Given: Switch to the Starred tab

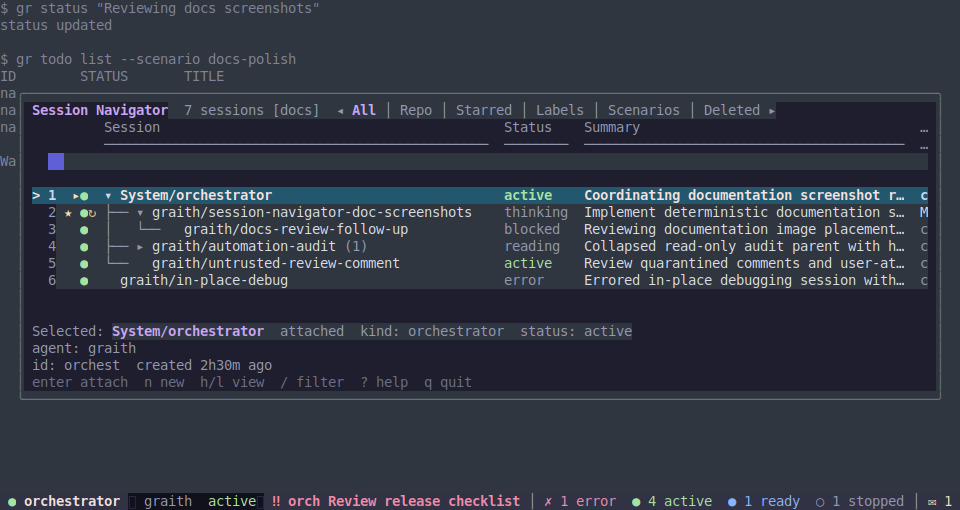Looking at the screenshot, I should point(484,110).
